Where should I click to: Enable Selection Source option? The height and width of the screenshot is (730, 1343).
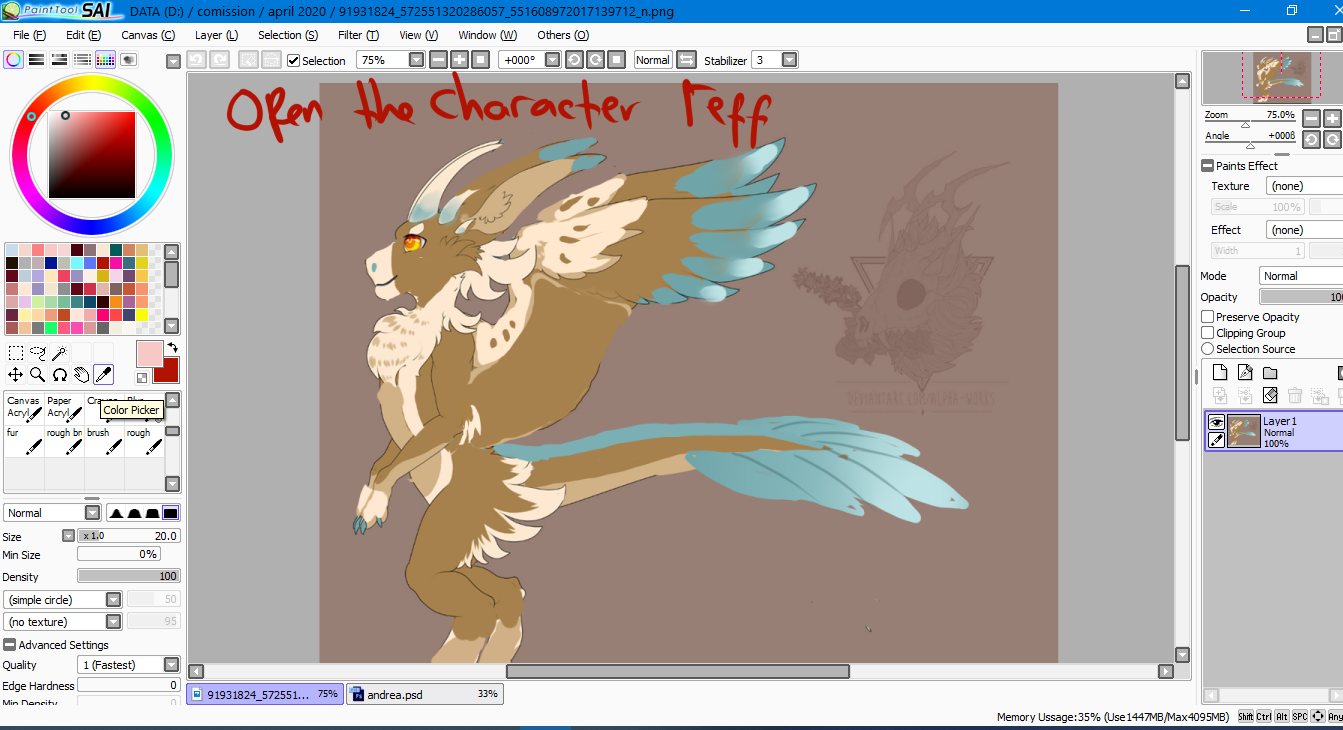click(x=1208, y=349)
